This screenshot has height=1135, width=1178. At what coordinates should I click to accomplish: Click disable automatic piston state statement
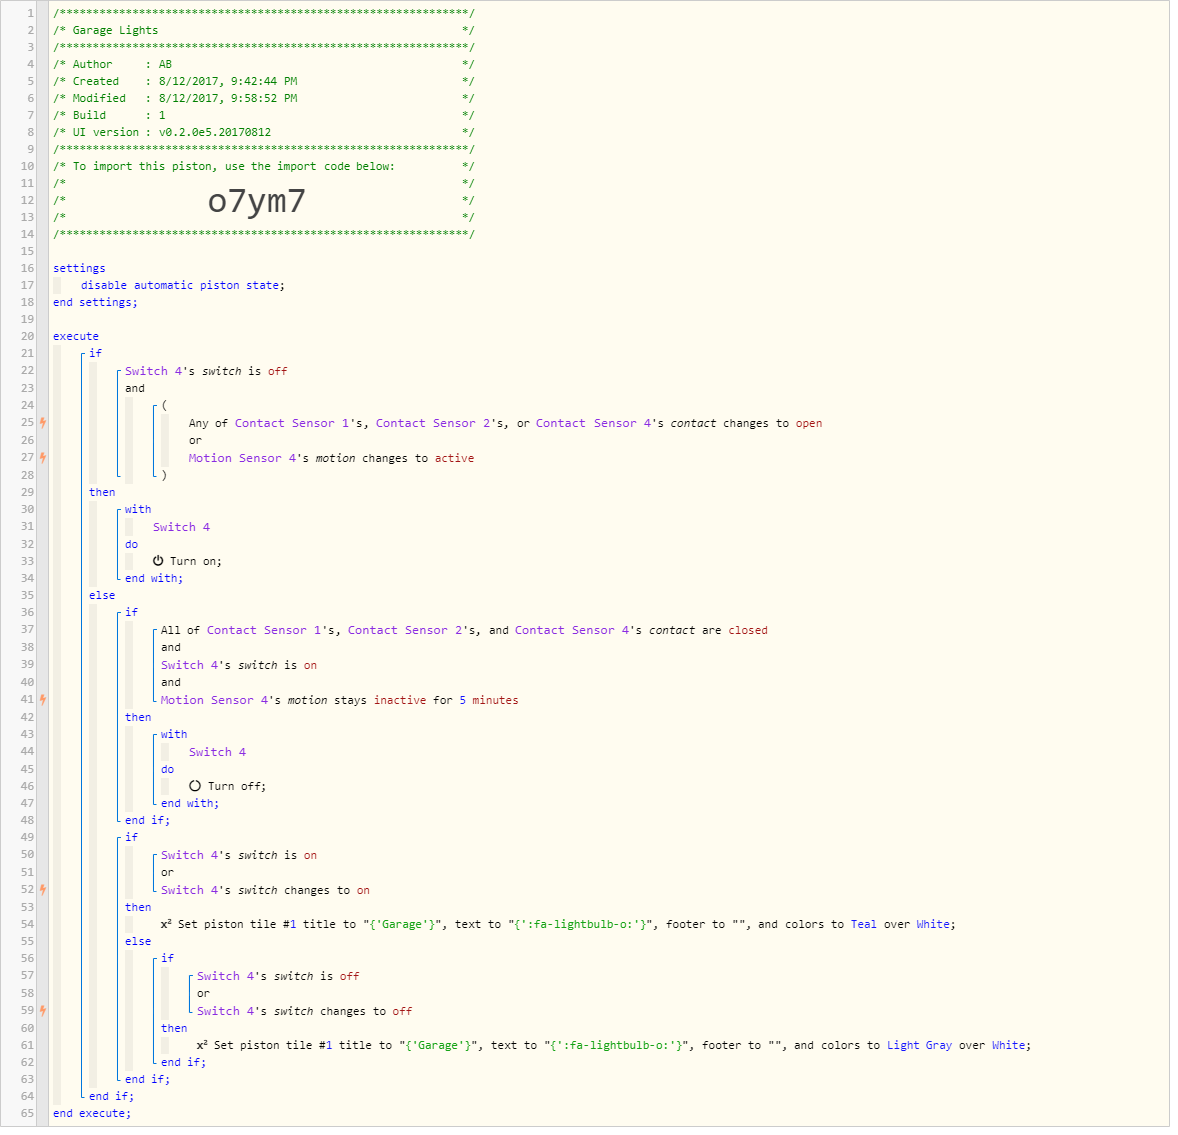coord(183,287)
